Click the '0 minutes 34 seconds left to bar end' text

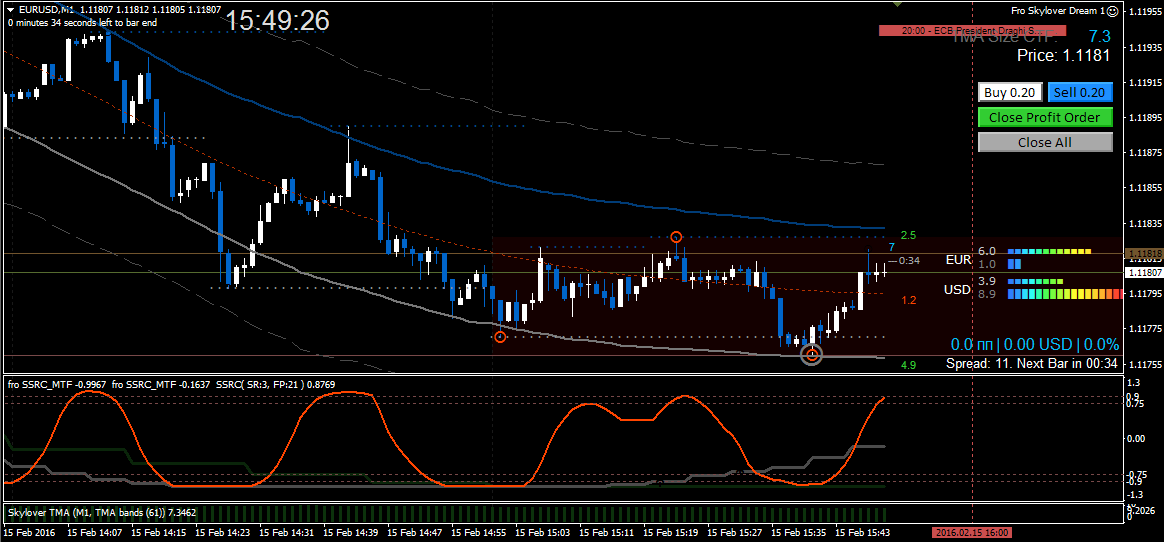click(x=82, y=22)
